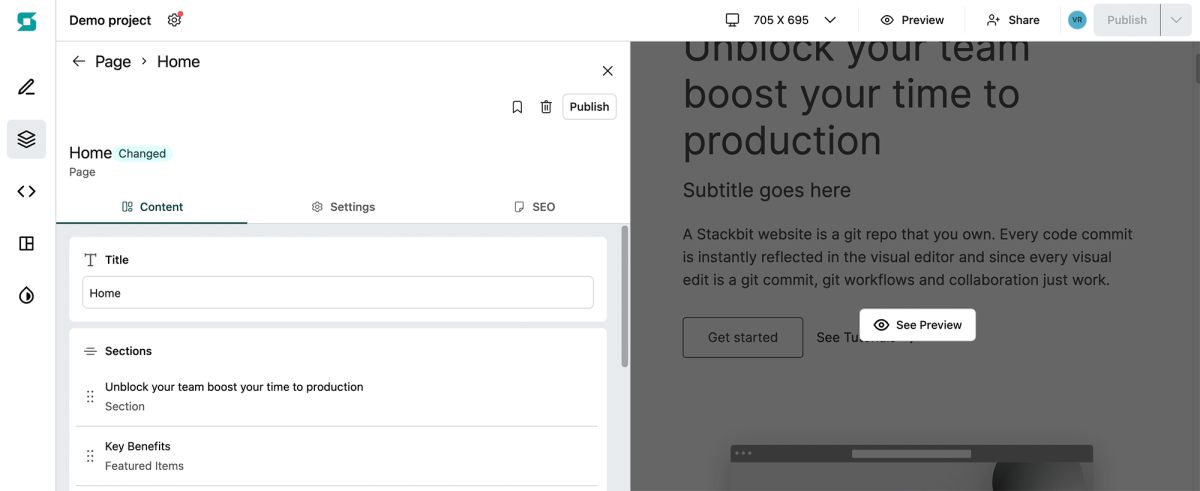
Task: Switch to the Content tab
Action: [152, 207]
